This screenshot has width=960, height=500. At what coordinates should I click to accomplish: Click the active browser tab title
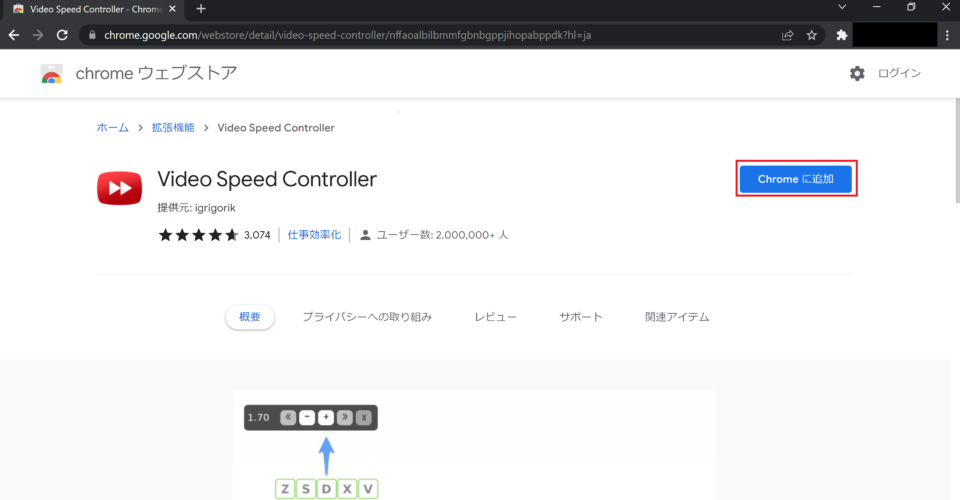(x=96, y=9)
